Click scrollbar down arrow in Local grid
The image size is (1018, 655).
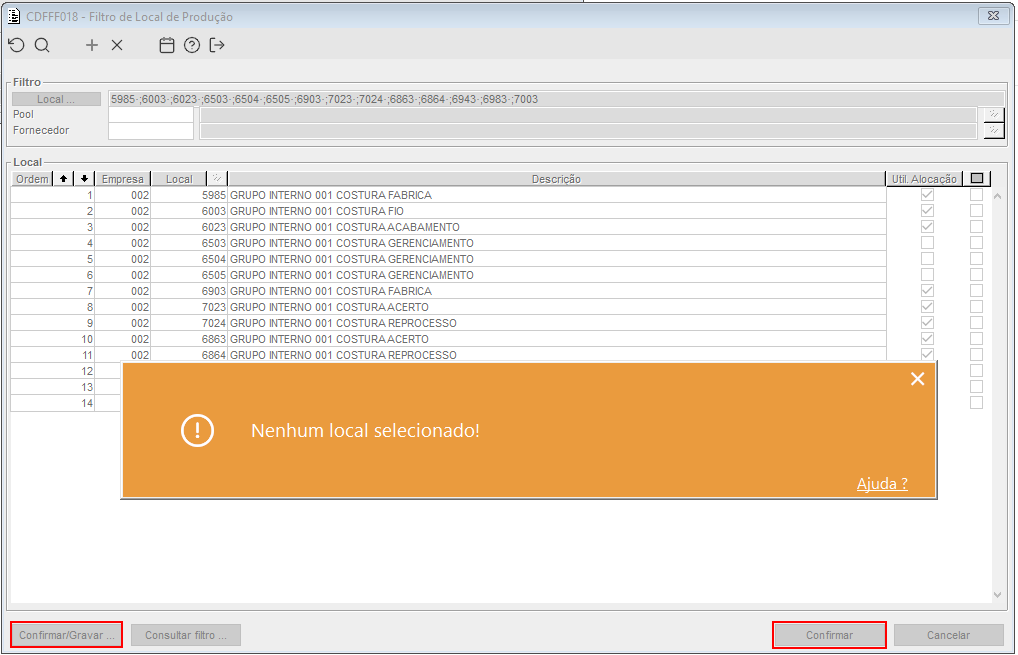pyautogui.click(x=997, y=595)
